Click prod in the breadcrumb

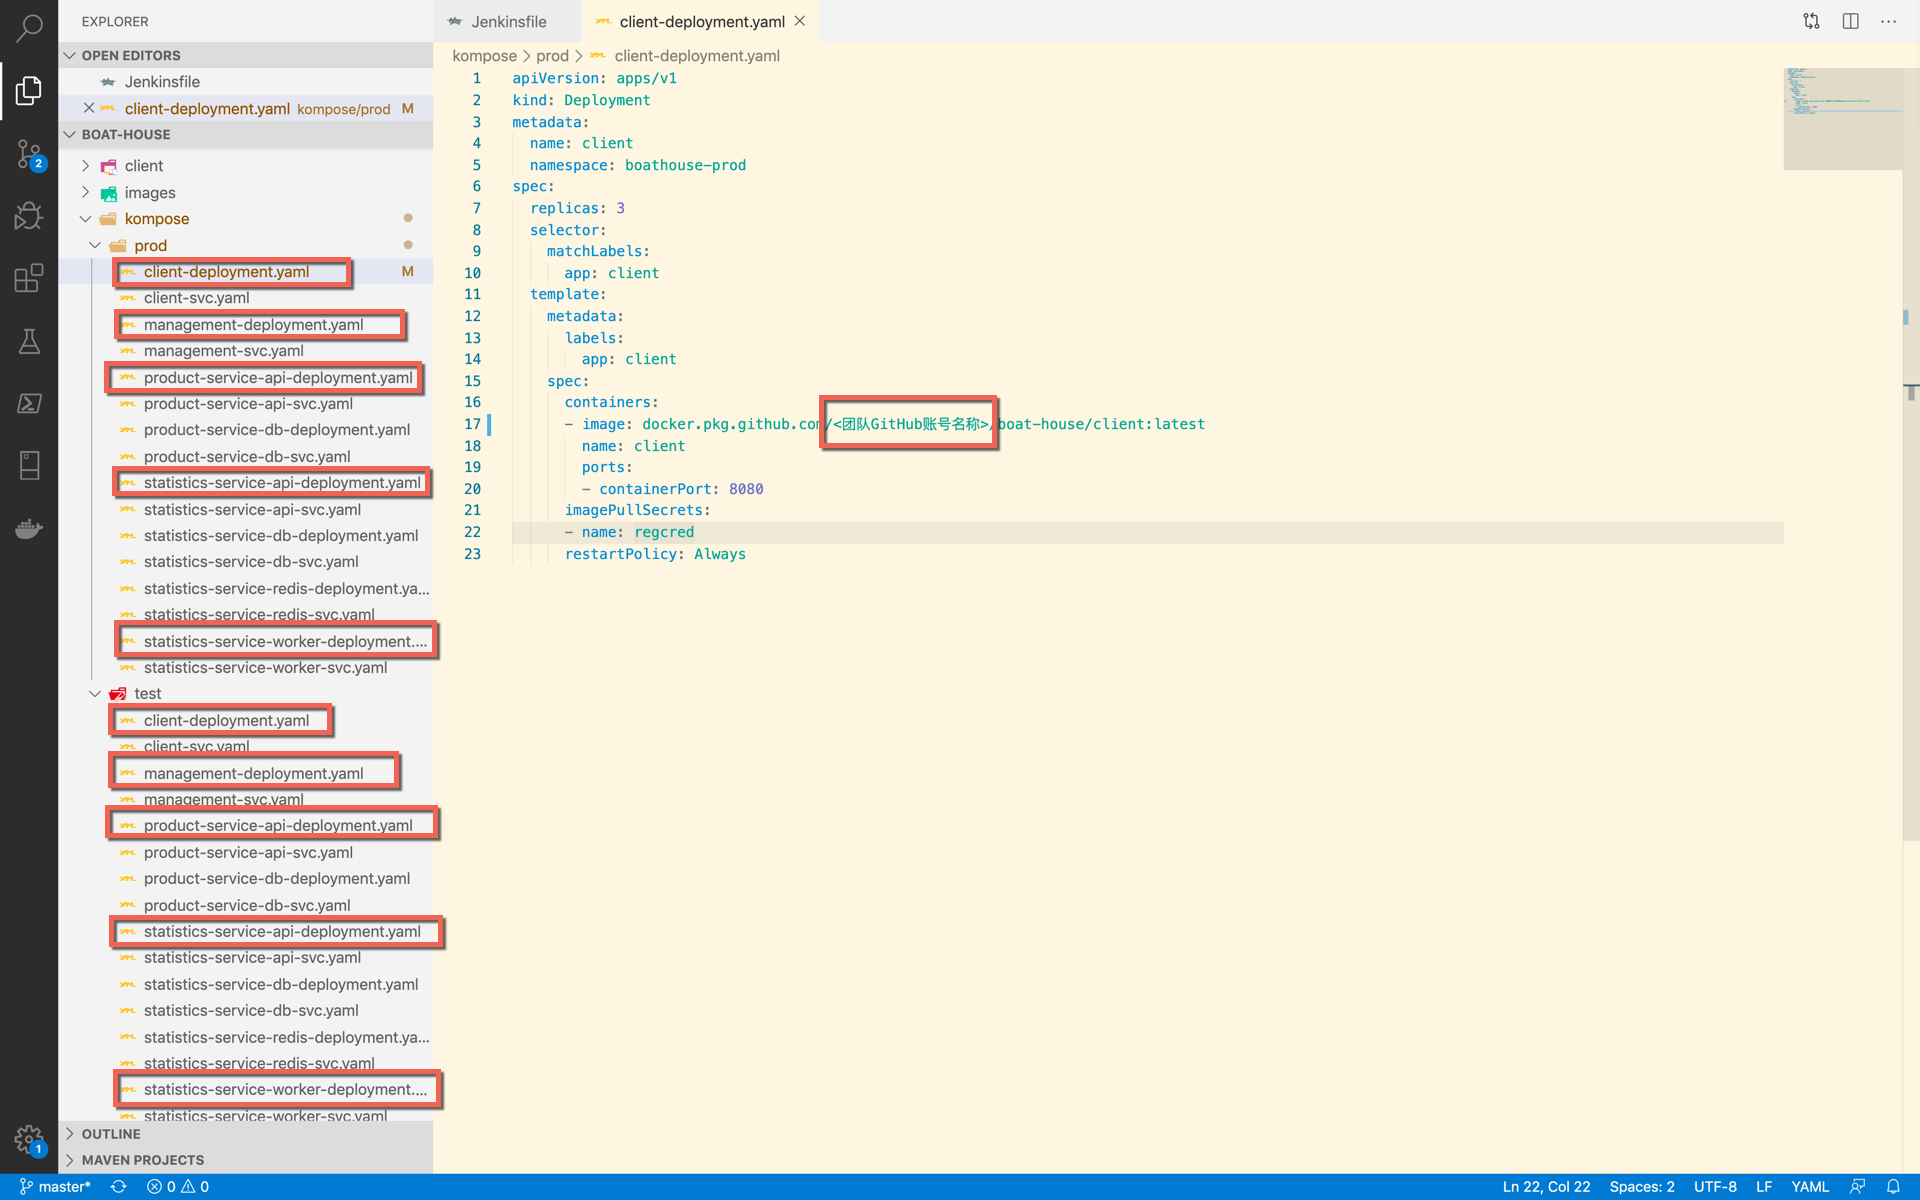tap(552, 56)
